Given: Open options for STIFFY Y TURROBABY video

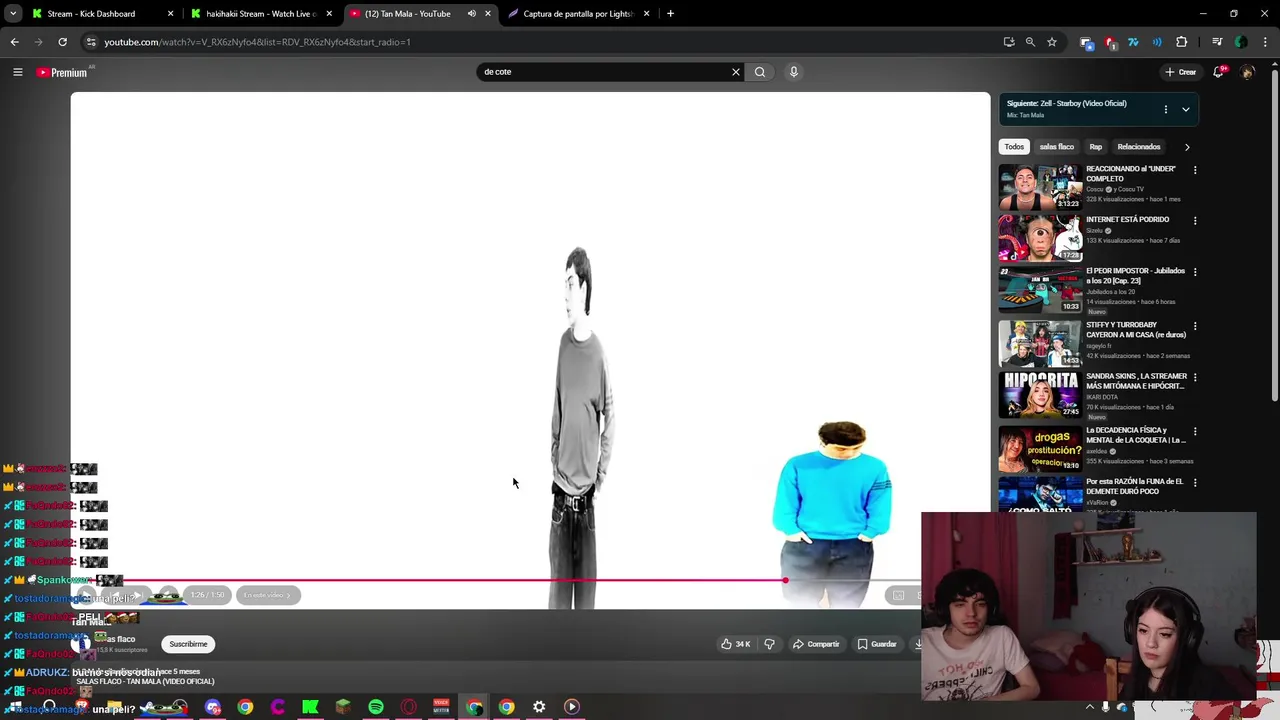Looking at the screenshot, I should pos(1195,326).
